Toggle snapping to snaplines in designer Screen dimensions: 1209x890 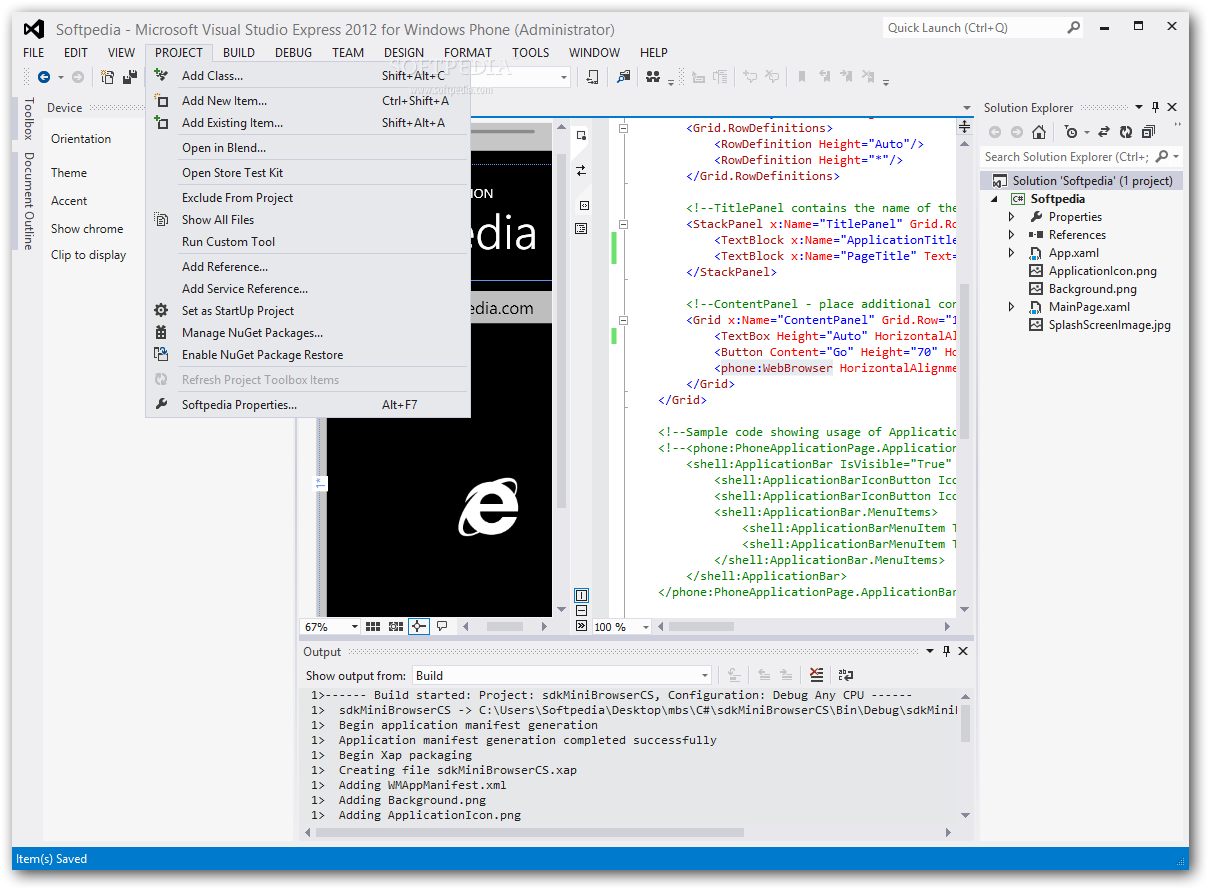pos(418,627)
